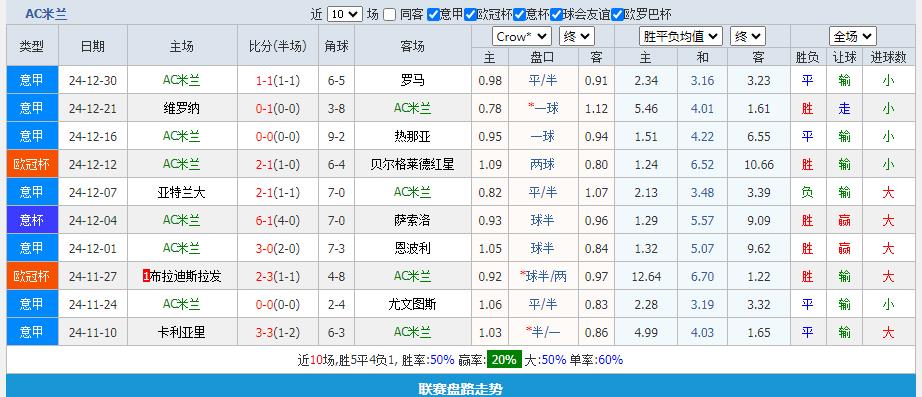Open the 维罗纳 team link
The height and width of the screenshot is (397, 922).
182,108
